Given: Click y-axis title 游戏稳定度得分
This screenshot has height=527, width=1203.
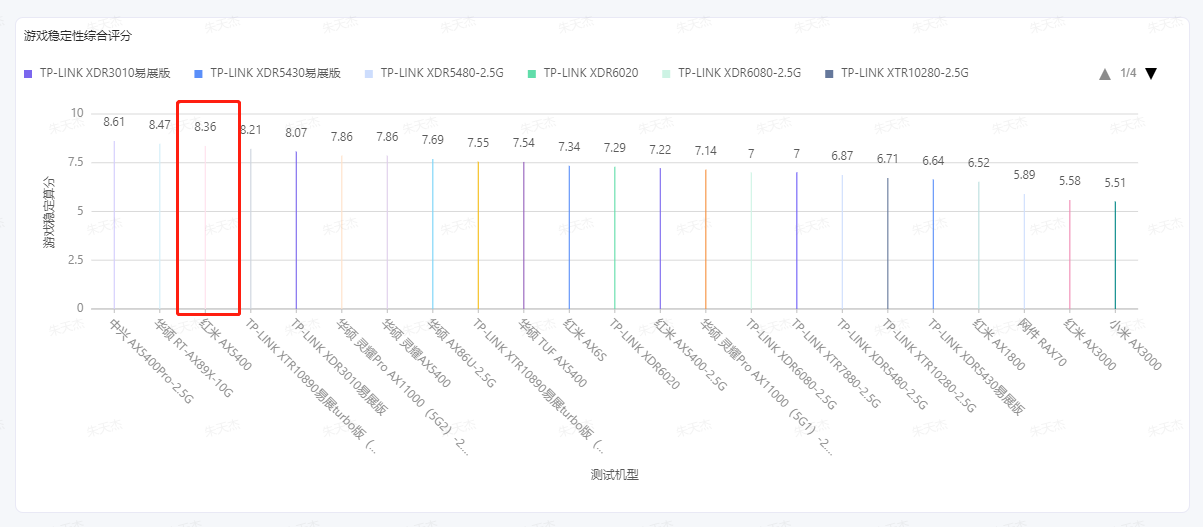Looking at the screenshot, I should tap(49, 211).
